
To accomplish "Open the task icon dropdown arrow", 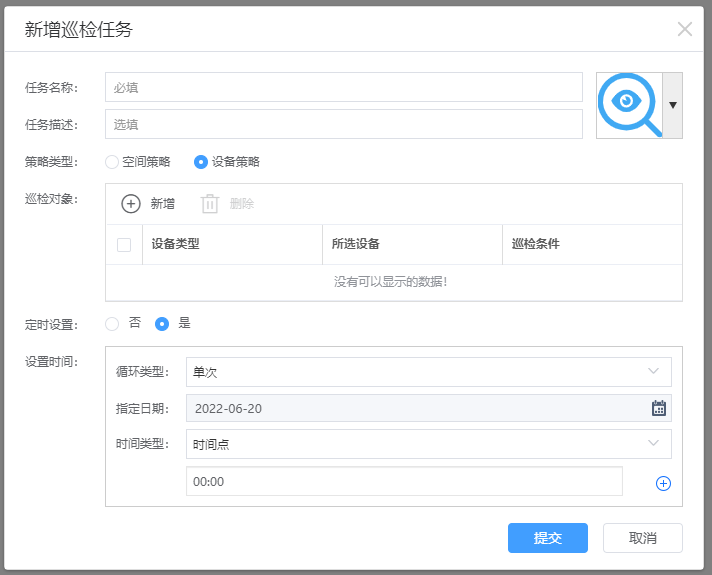I will pos(672,105).
